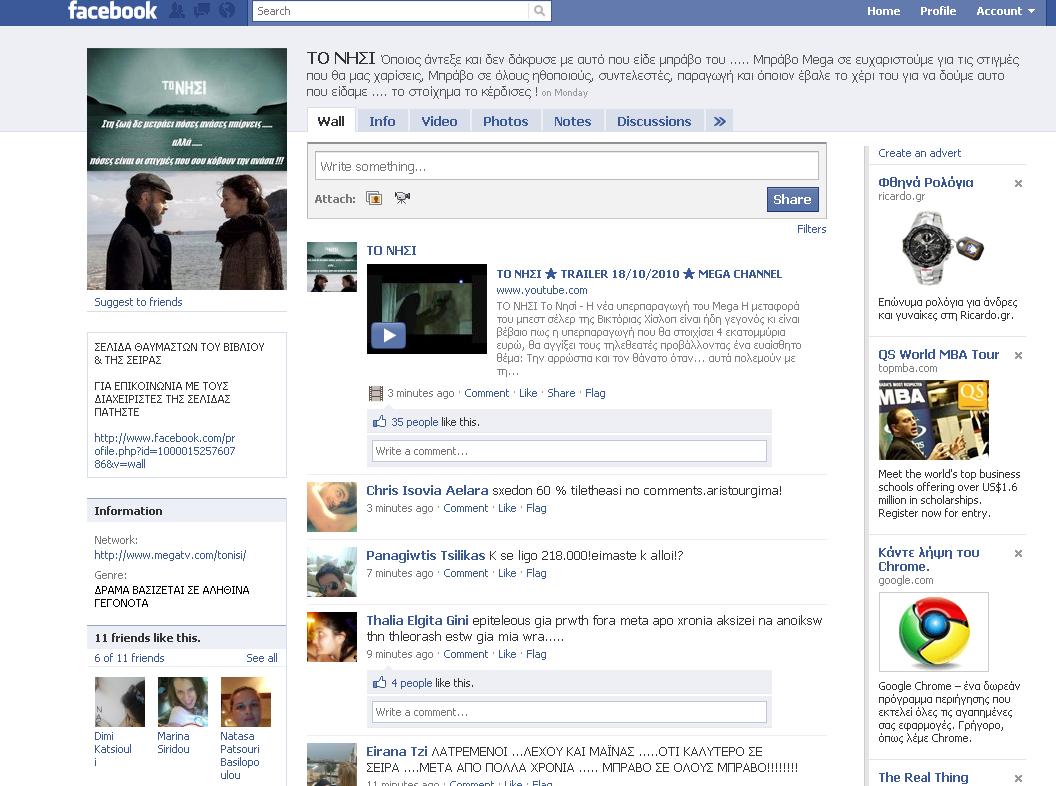
Task: Close the Φθηνά Ρολόγια advert
Action: tap(1018, 184)
